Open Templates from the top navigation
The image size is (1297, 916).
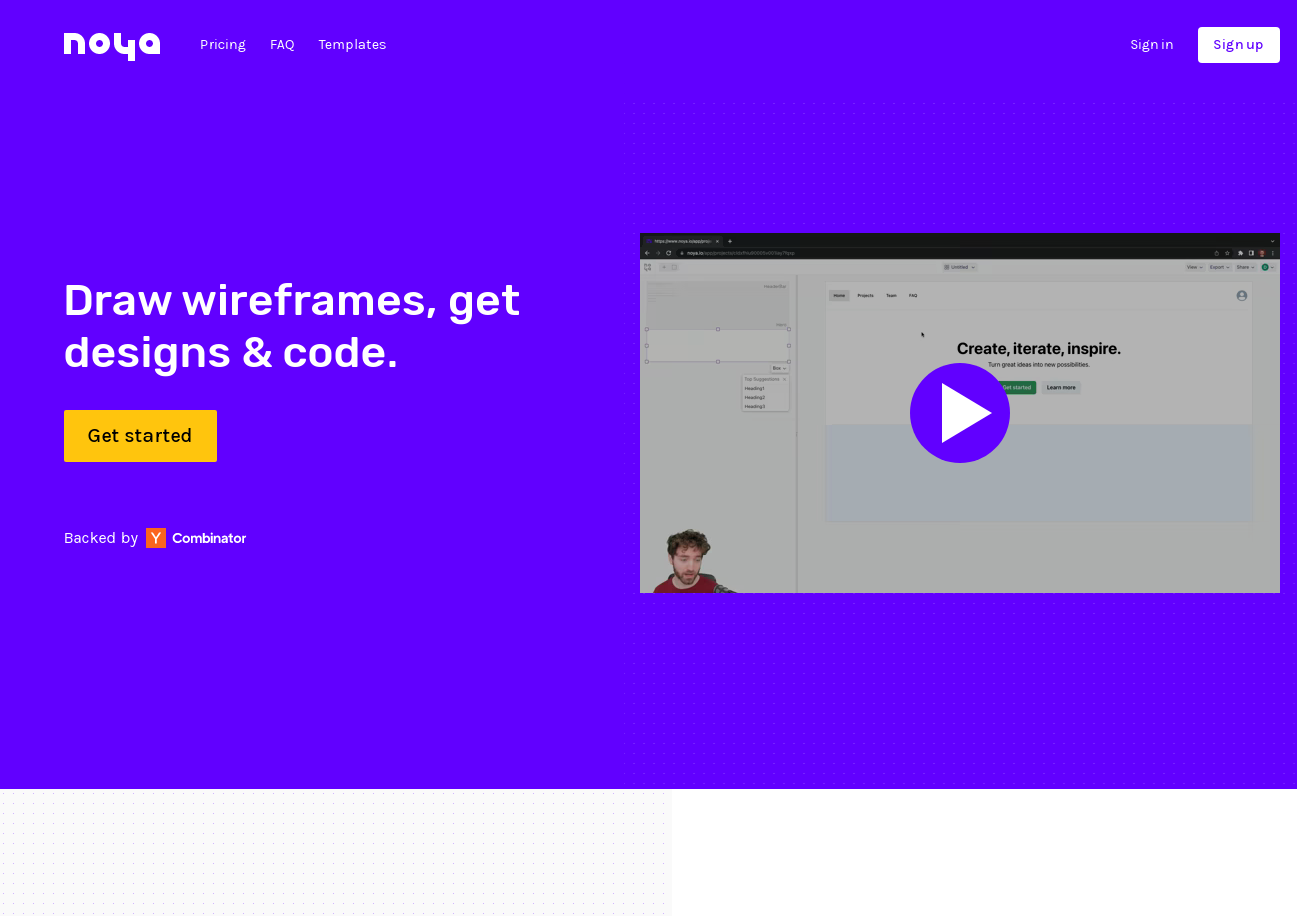click(x=352, y=45)
